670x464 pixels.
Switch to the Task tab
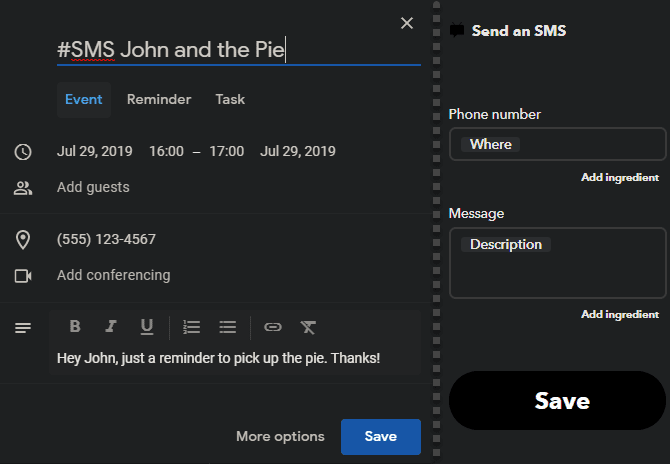tap(230, 99)
